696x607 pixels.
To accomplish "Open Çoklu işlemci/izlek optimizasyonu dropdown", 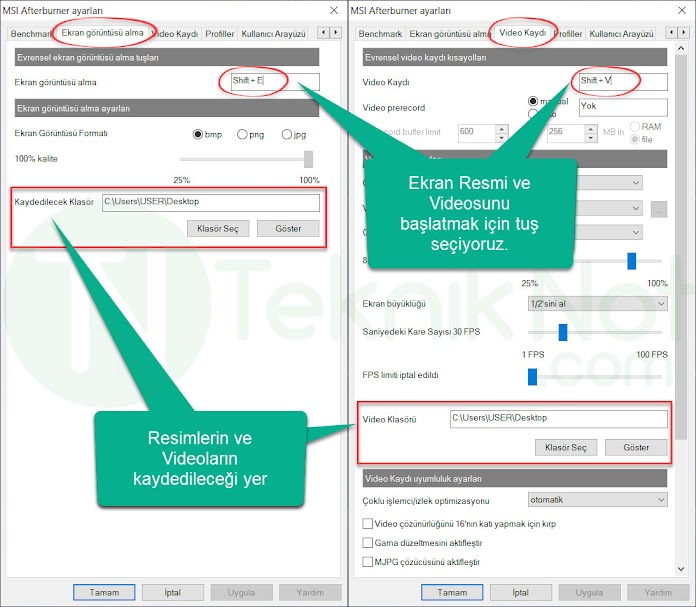I will (597, 500).
